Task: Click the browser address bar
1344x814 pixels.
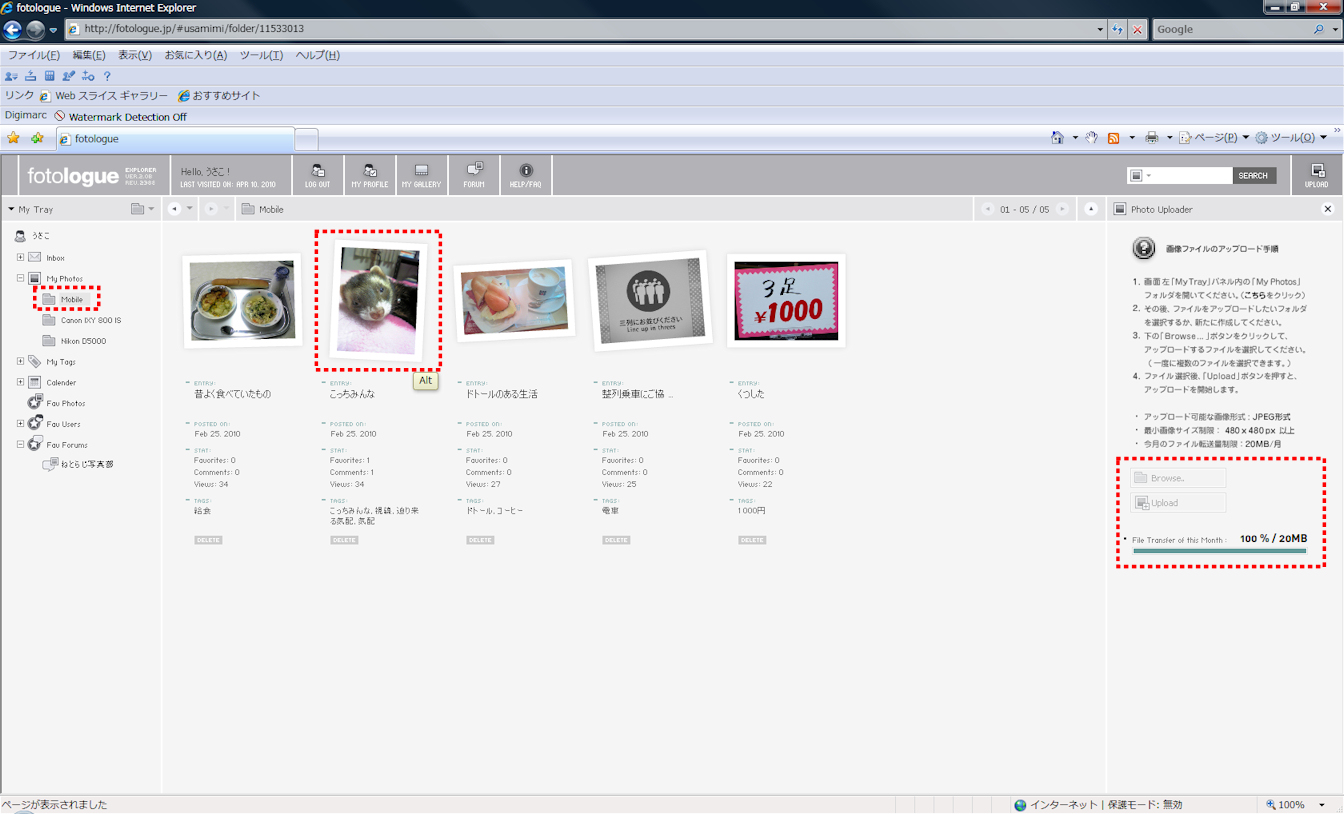Action: coord(585,29)
